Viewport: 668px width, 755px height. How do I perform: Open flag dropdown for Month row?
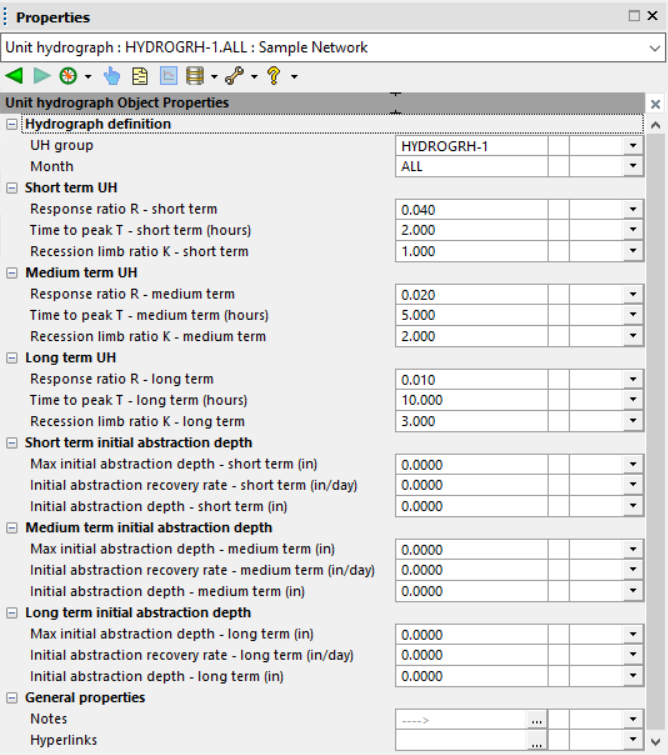tap(633, 166)
